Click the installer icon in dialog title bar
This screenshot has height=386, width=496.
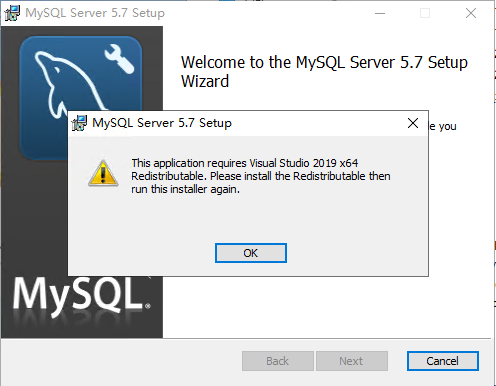tap(79, 123)
